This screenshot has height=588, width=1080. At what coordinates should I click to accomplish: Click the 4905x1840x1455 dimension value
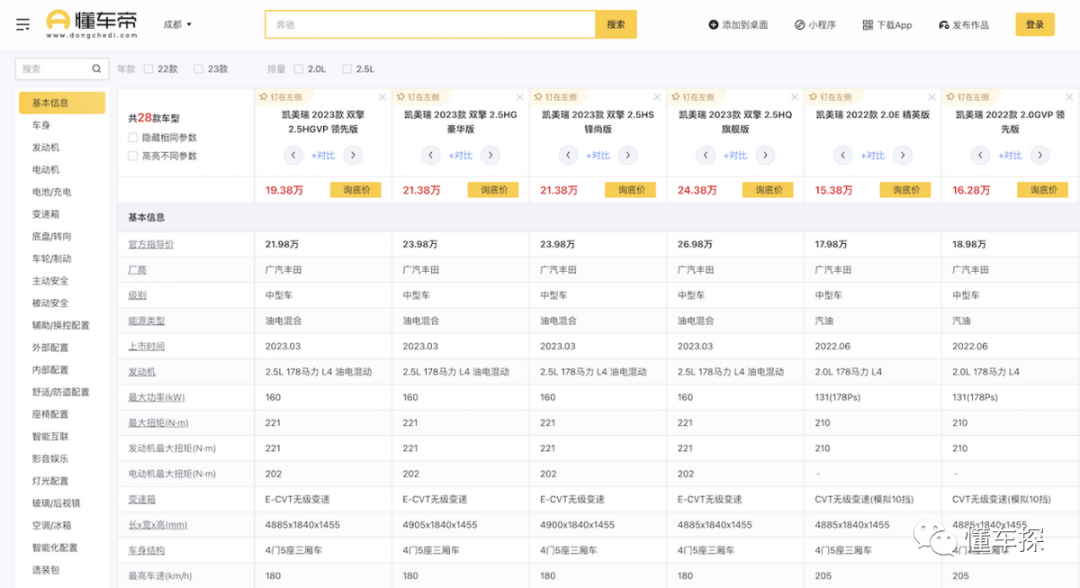click(439, 525)
